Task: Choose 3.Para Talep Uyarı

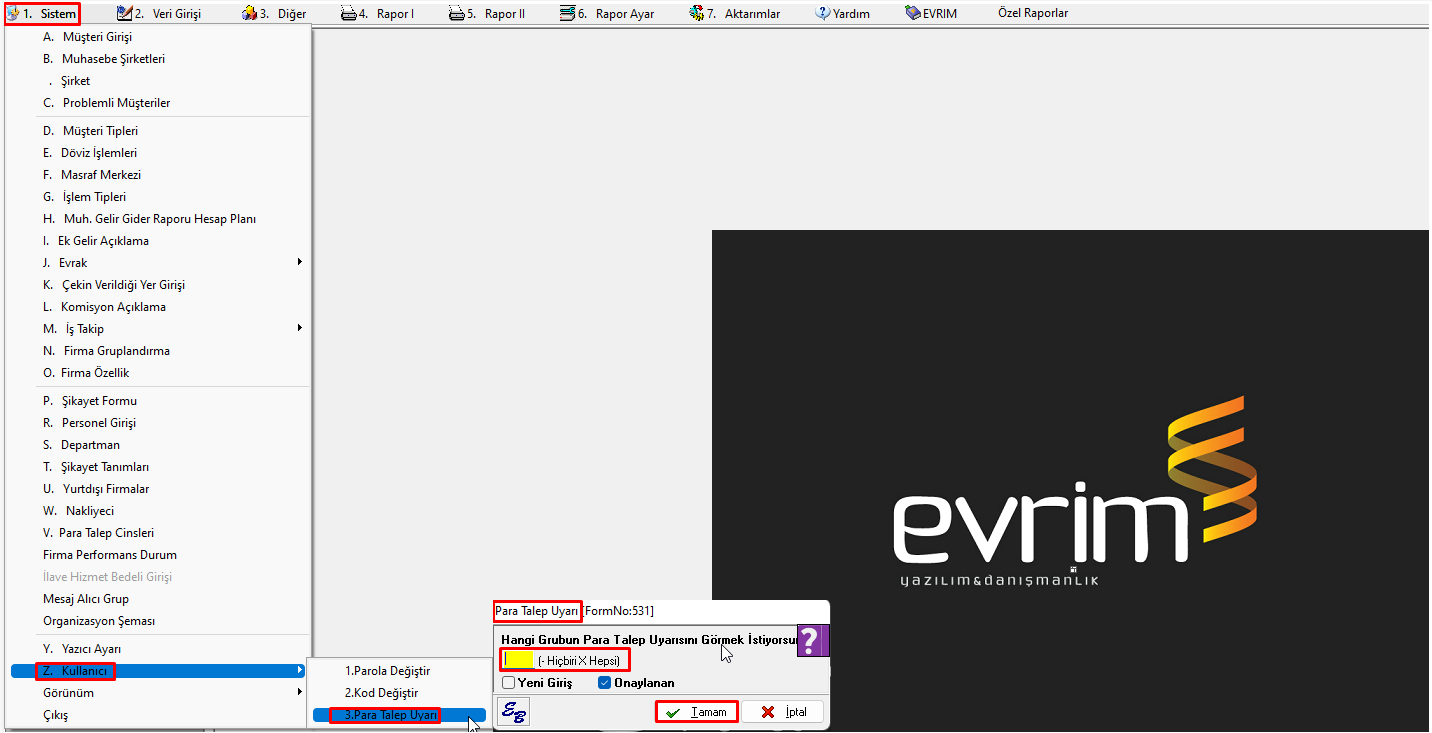Action: [399, 715]
